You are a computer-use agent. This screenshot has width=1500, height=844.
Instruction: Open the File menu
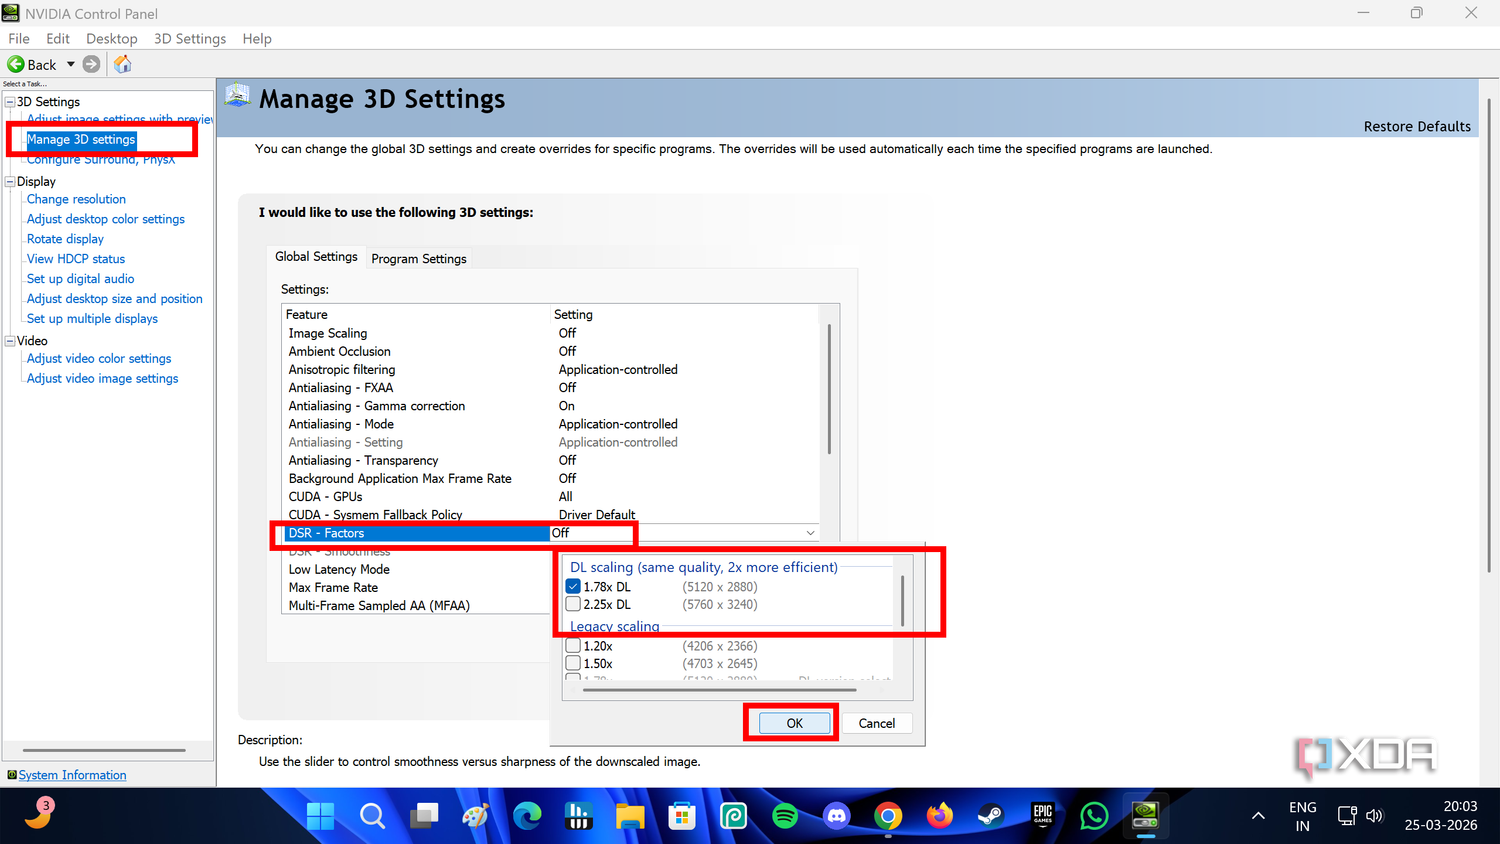pos(19,38)
